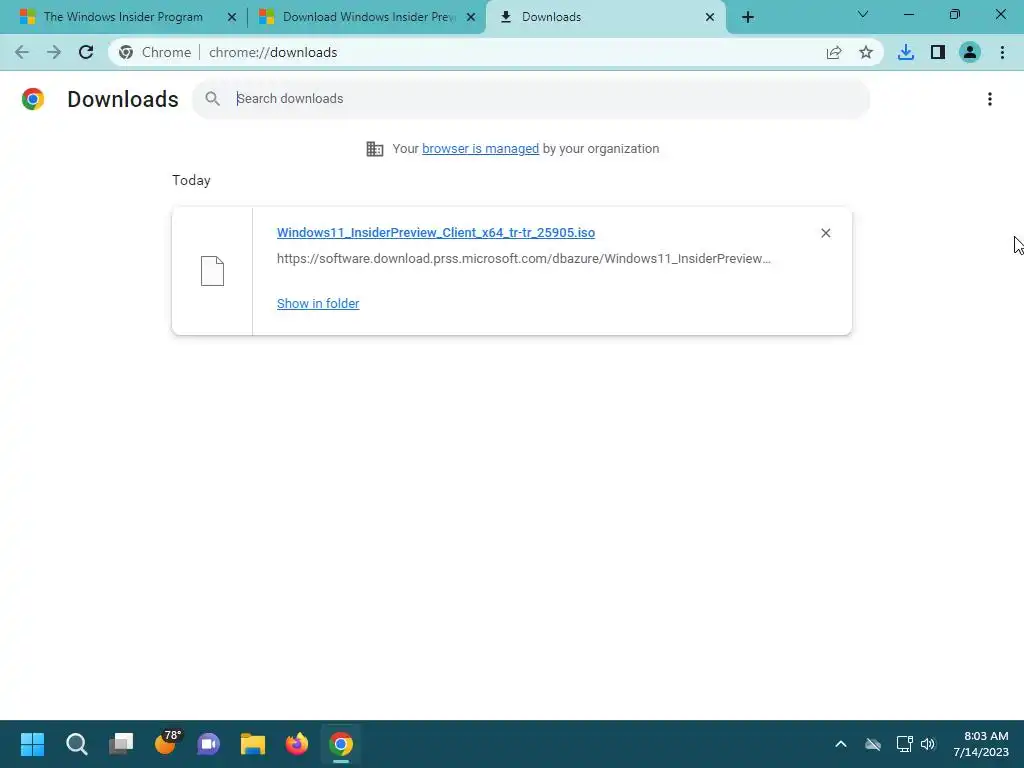Click the 'Today' date heading

pos(191,180)
